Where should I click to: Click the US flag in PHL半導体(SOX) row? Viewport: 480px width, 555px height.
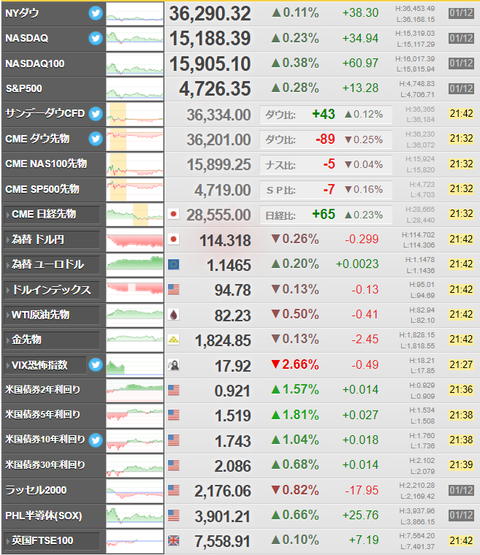173,515
